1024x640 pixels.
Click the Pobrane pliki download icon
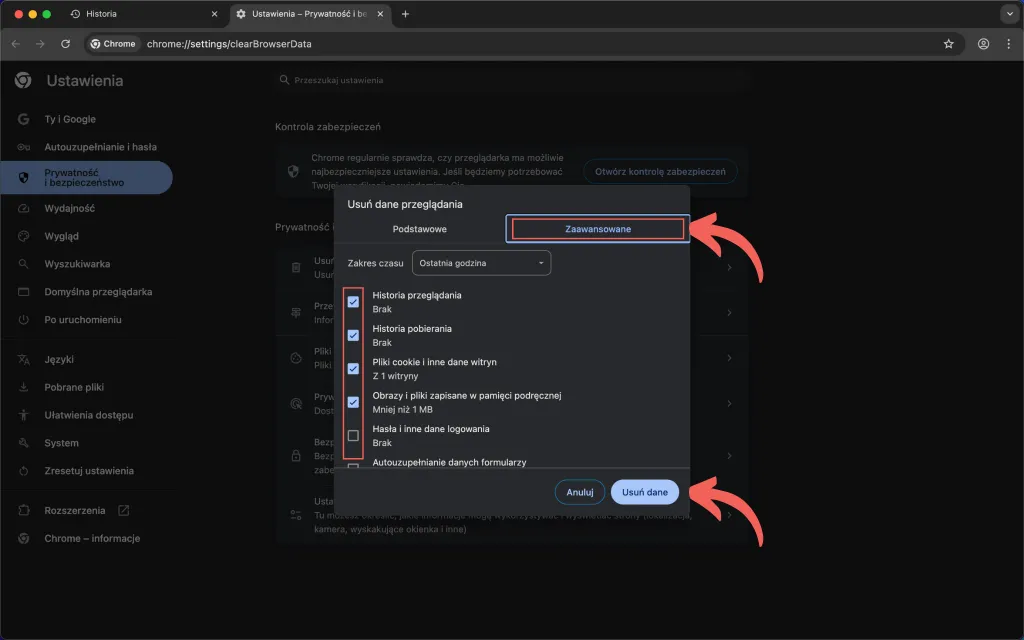[22, 387]
